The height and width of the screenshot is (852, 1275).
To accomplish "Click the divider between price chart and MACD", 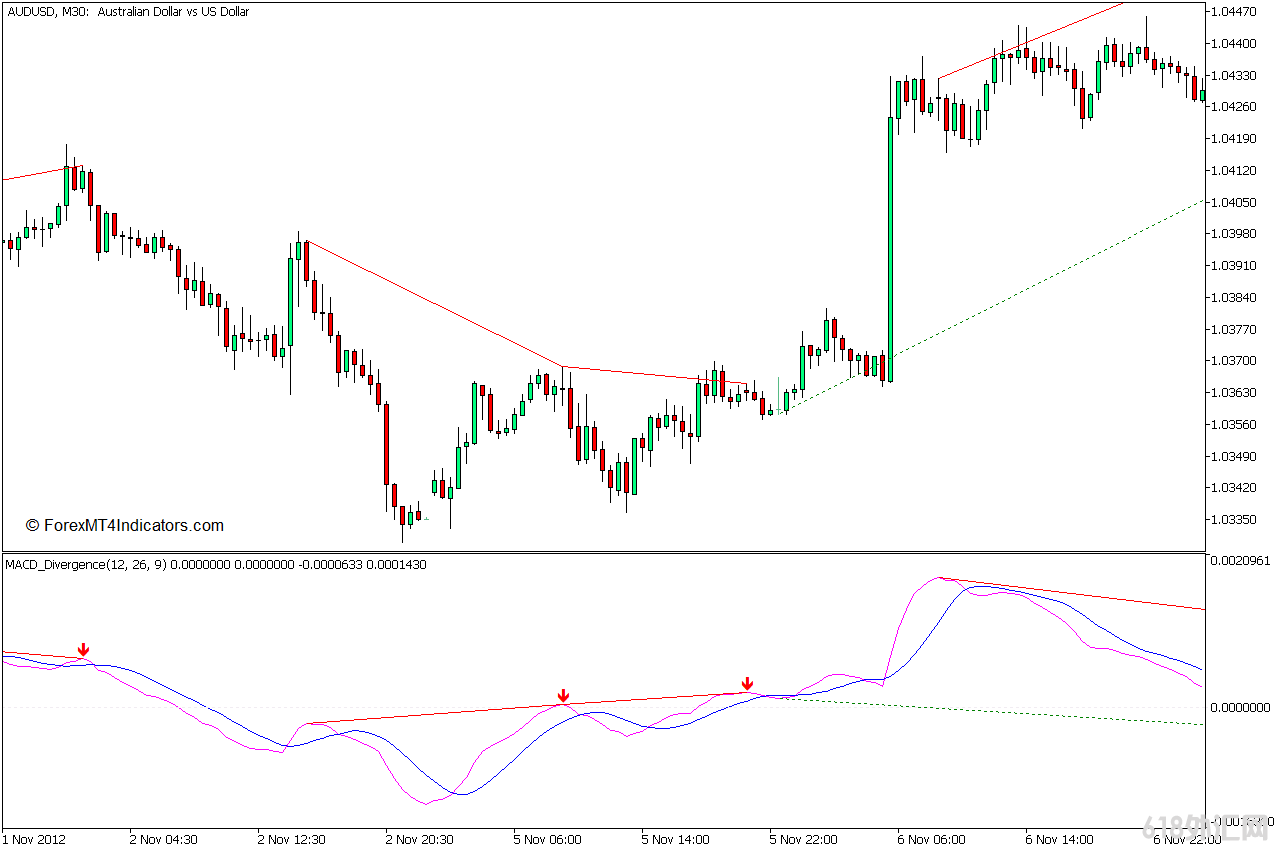I will (600, 552).
